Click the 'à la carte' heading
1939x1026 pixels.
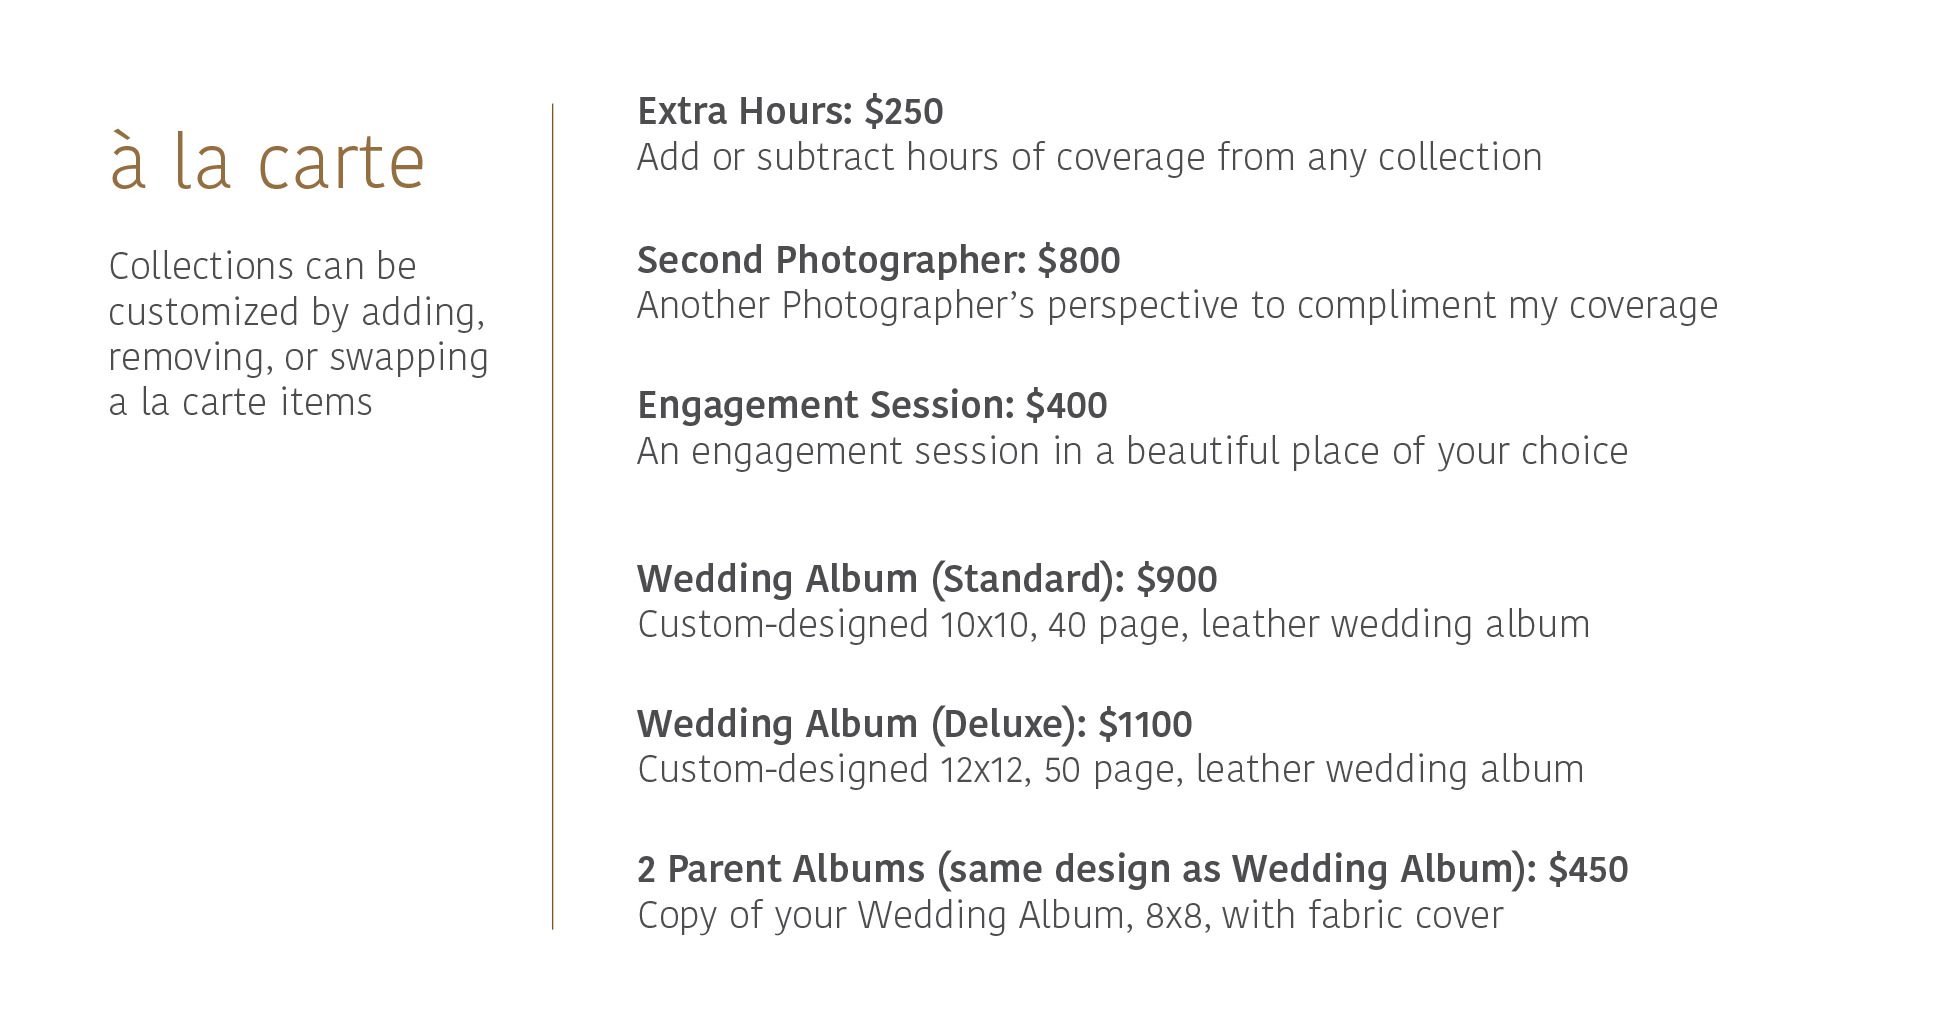pos(267,161)
